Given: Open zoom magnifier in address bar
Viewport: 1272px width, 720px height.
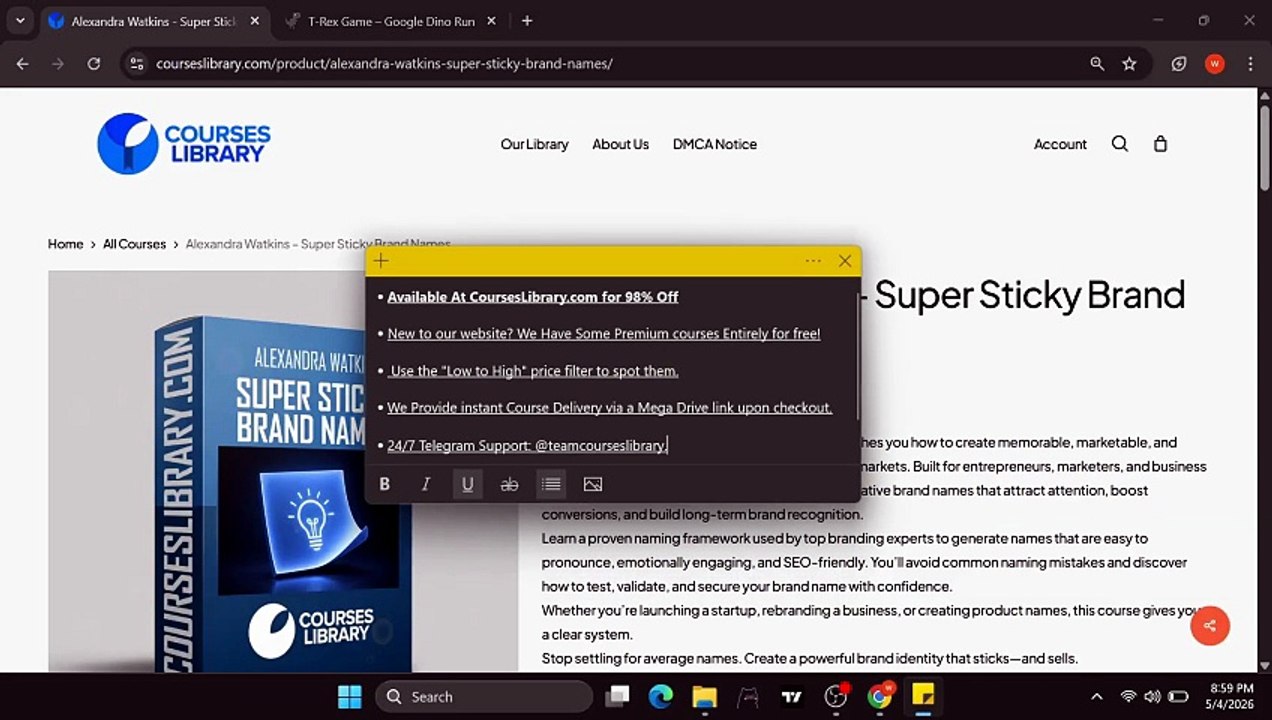Looking at the screenshot, I should (1097, 63).
